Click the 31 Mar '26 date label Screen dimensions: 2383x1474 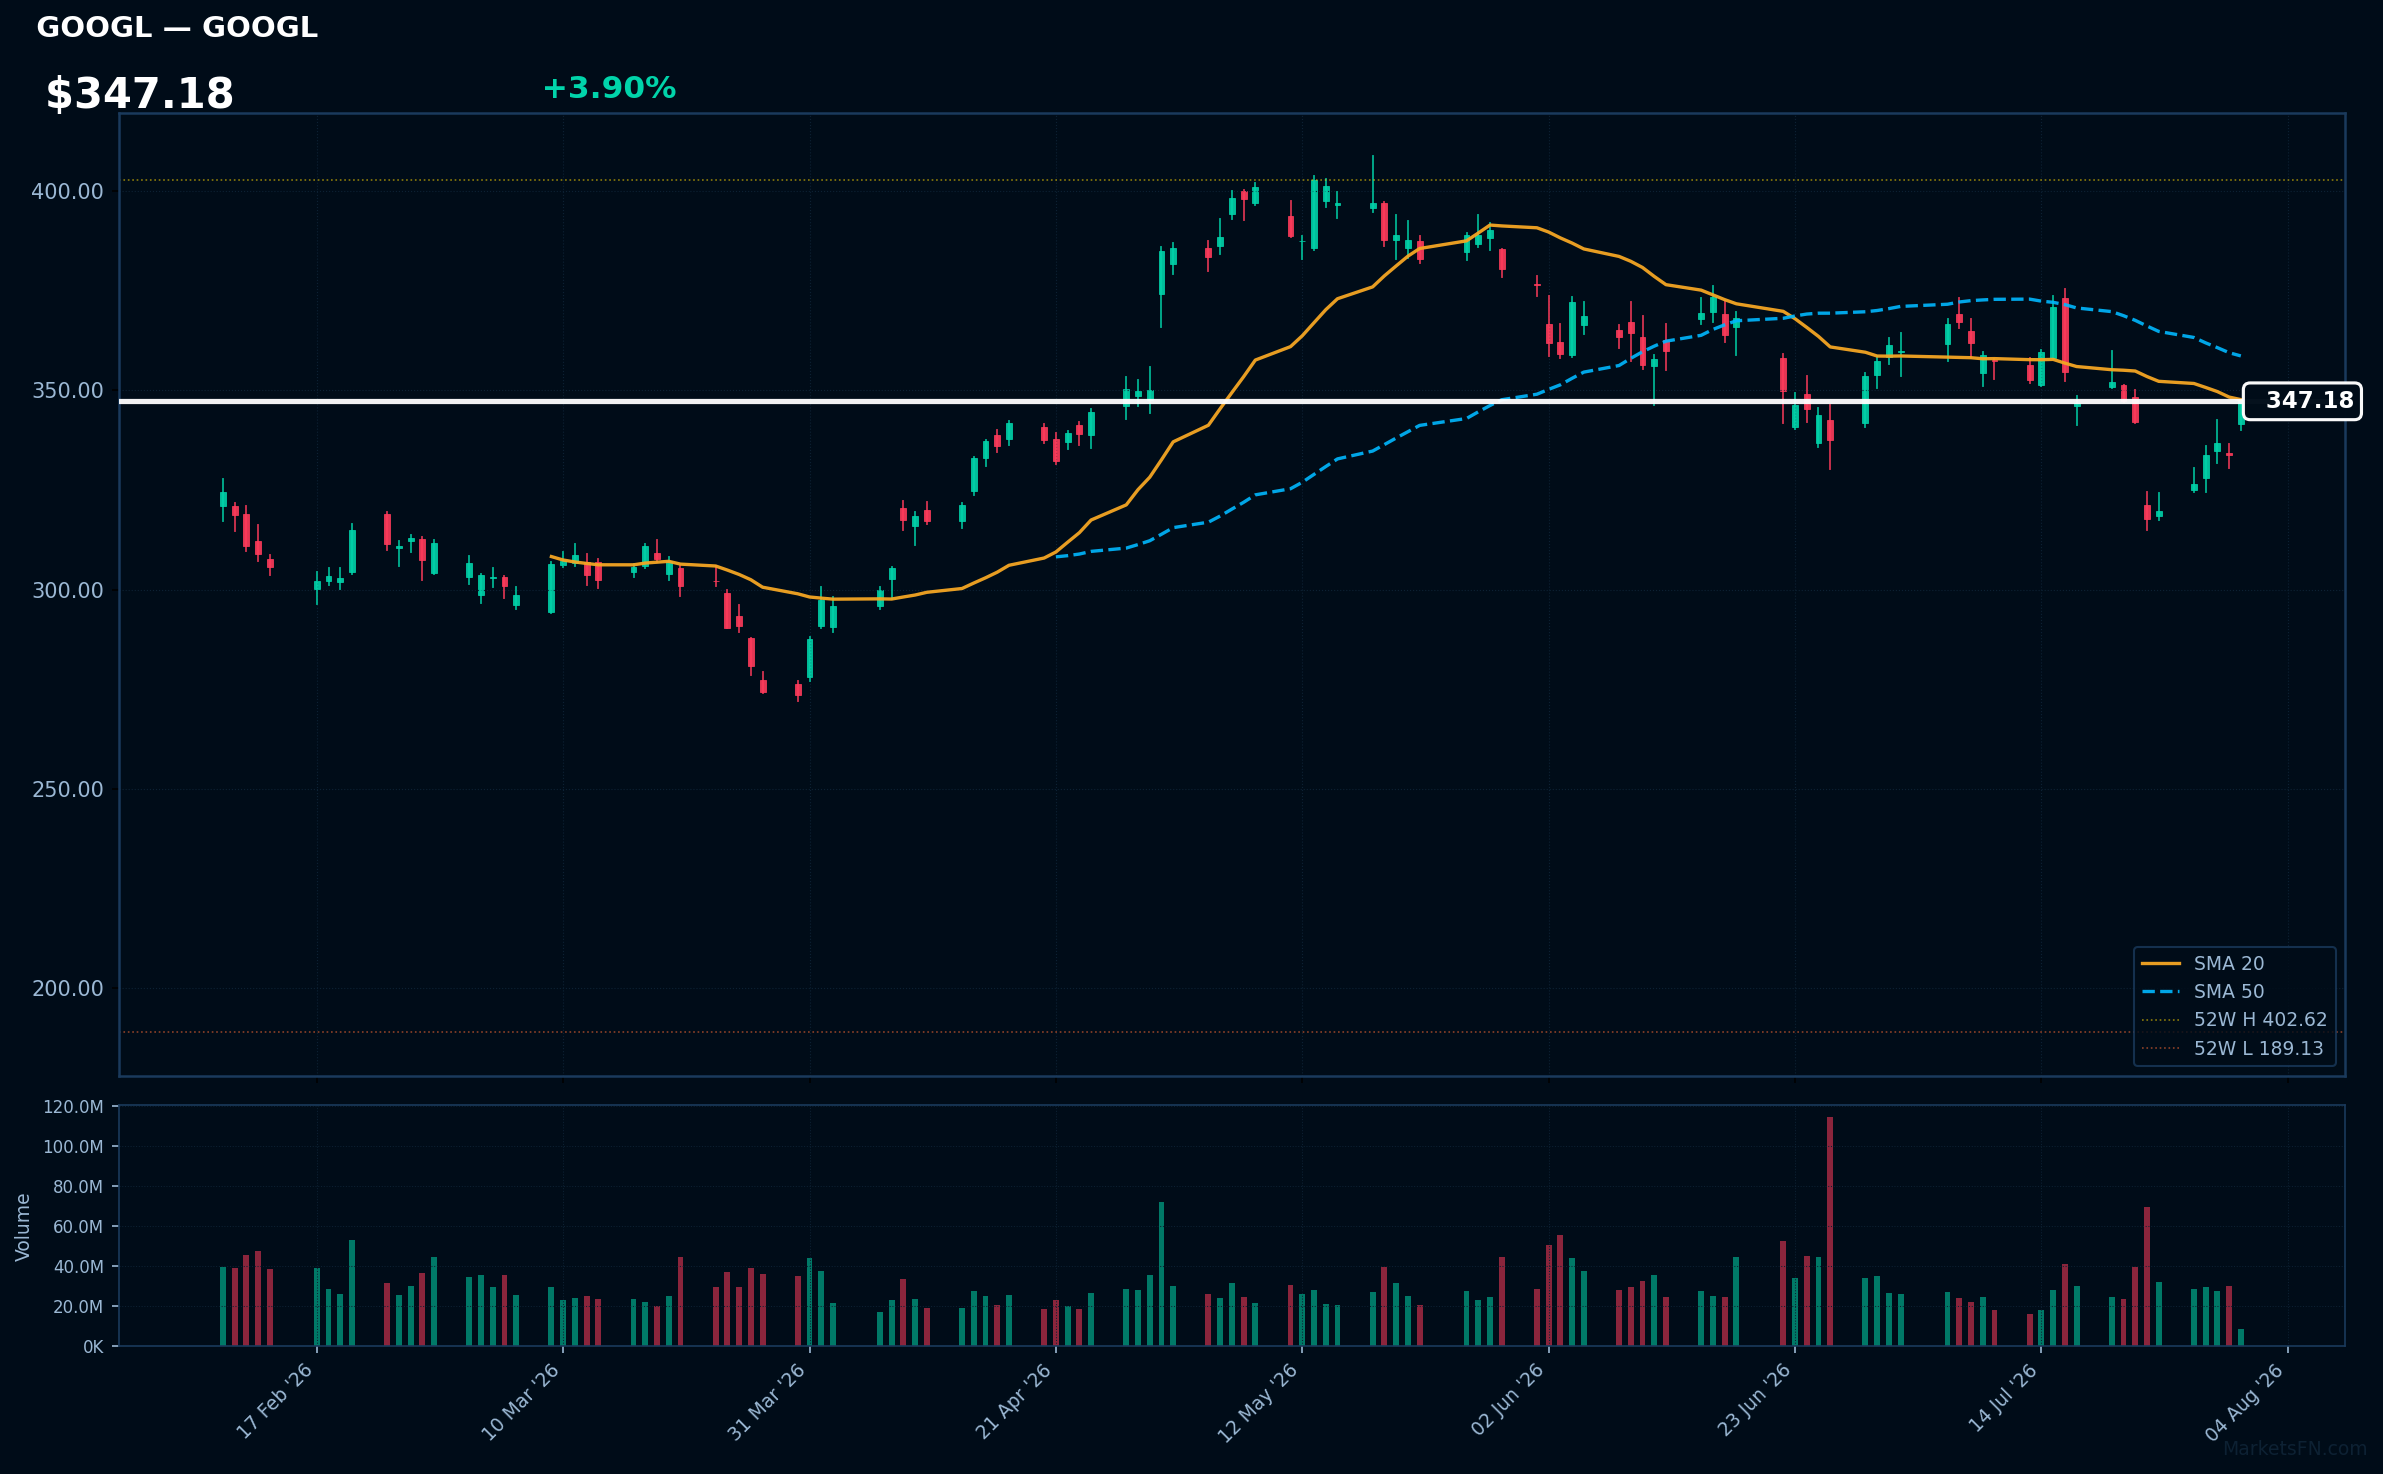pyautogui.click(x=766, y=1401)
